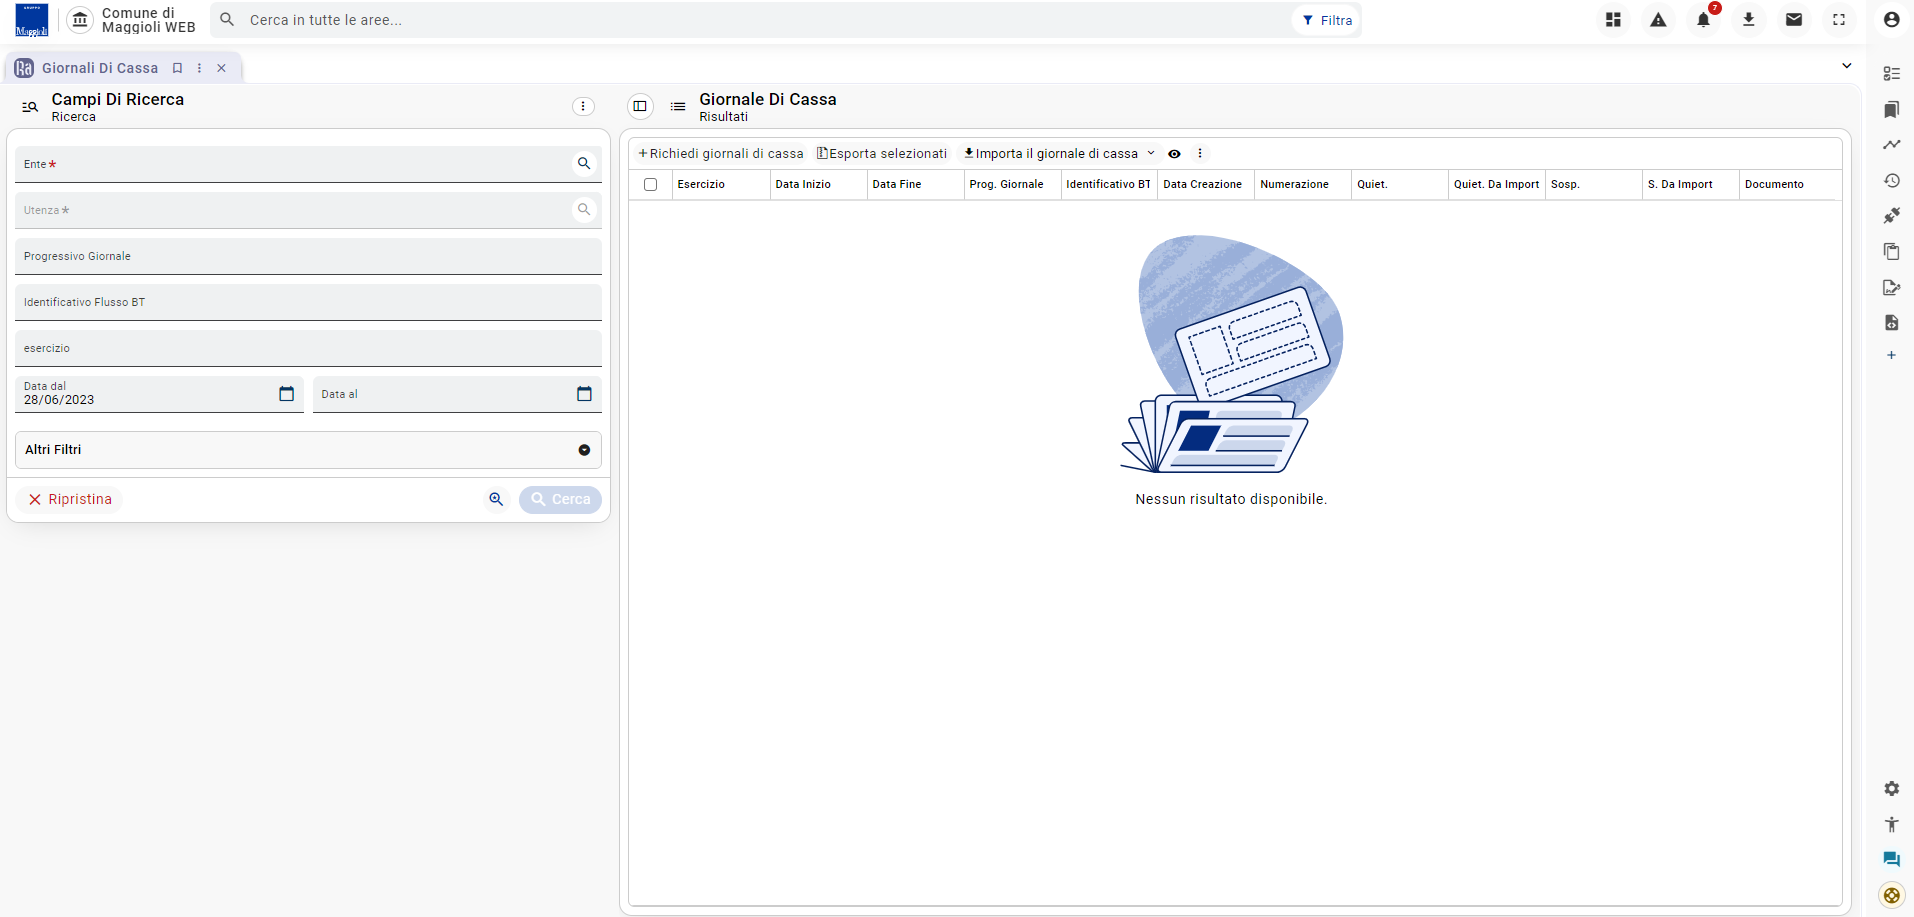Click the yellow help lifebuoy icon

pyautogui.click(x=1891, y=895)
